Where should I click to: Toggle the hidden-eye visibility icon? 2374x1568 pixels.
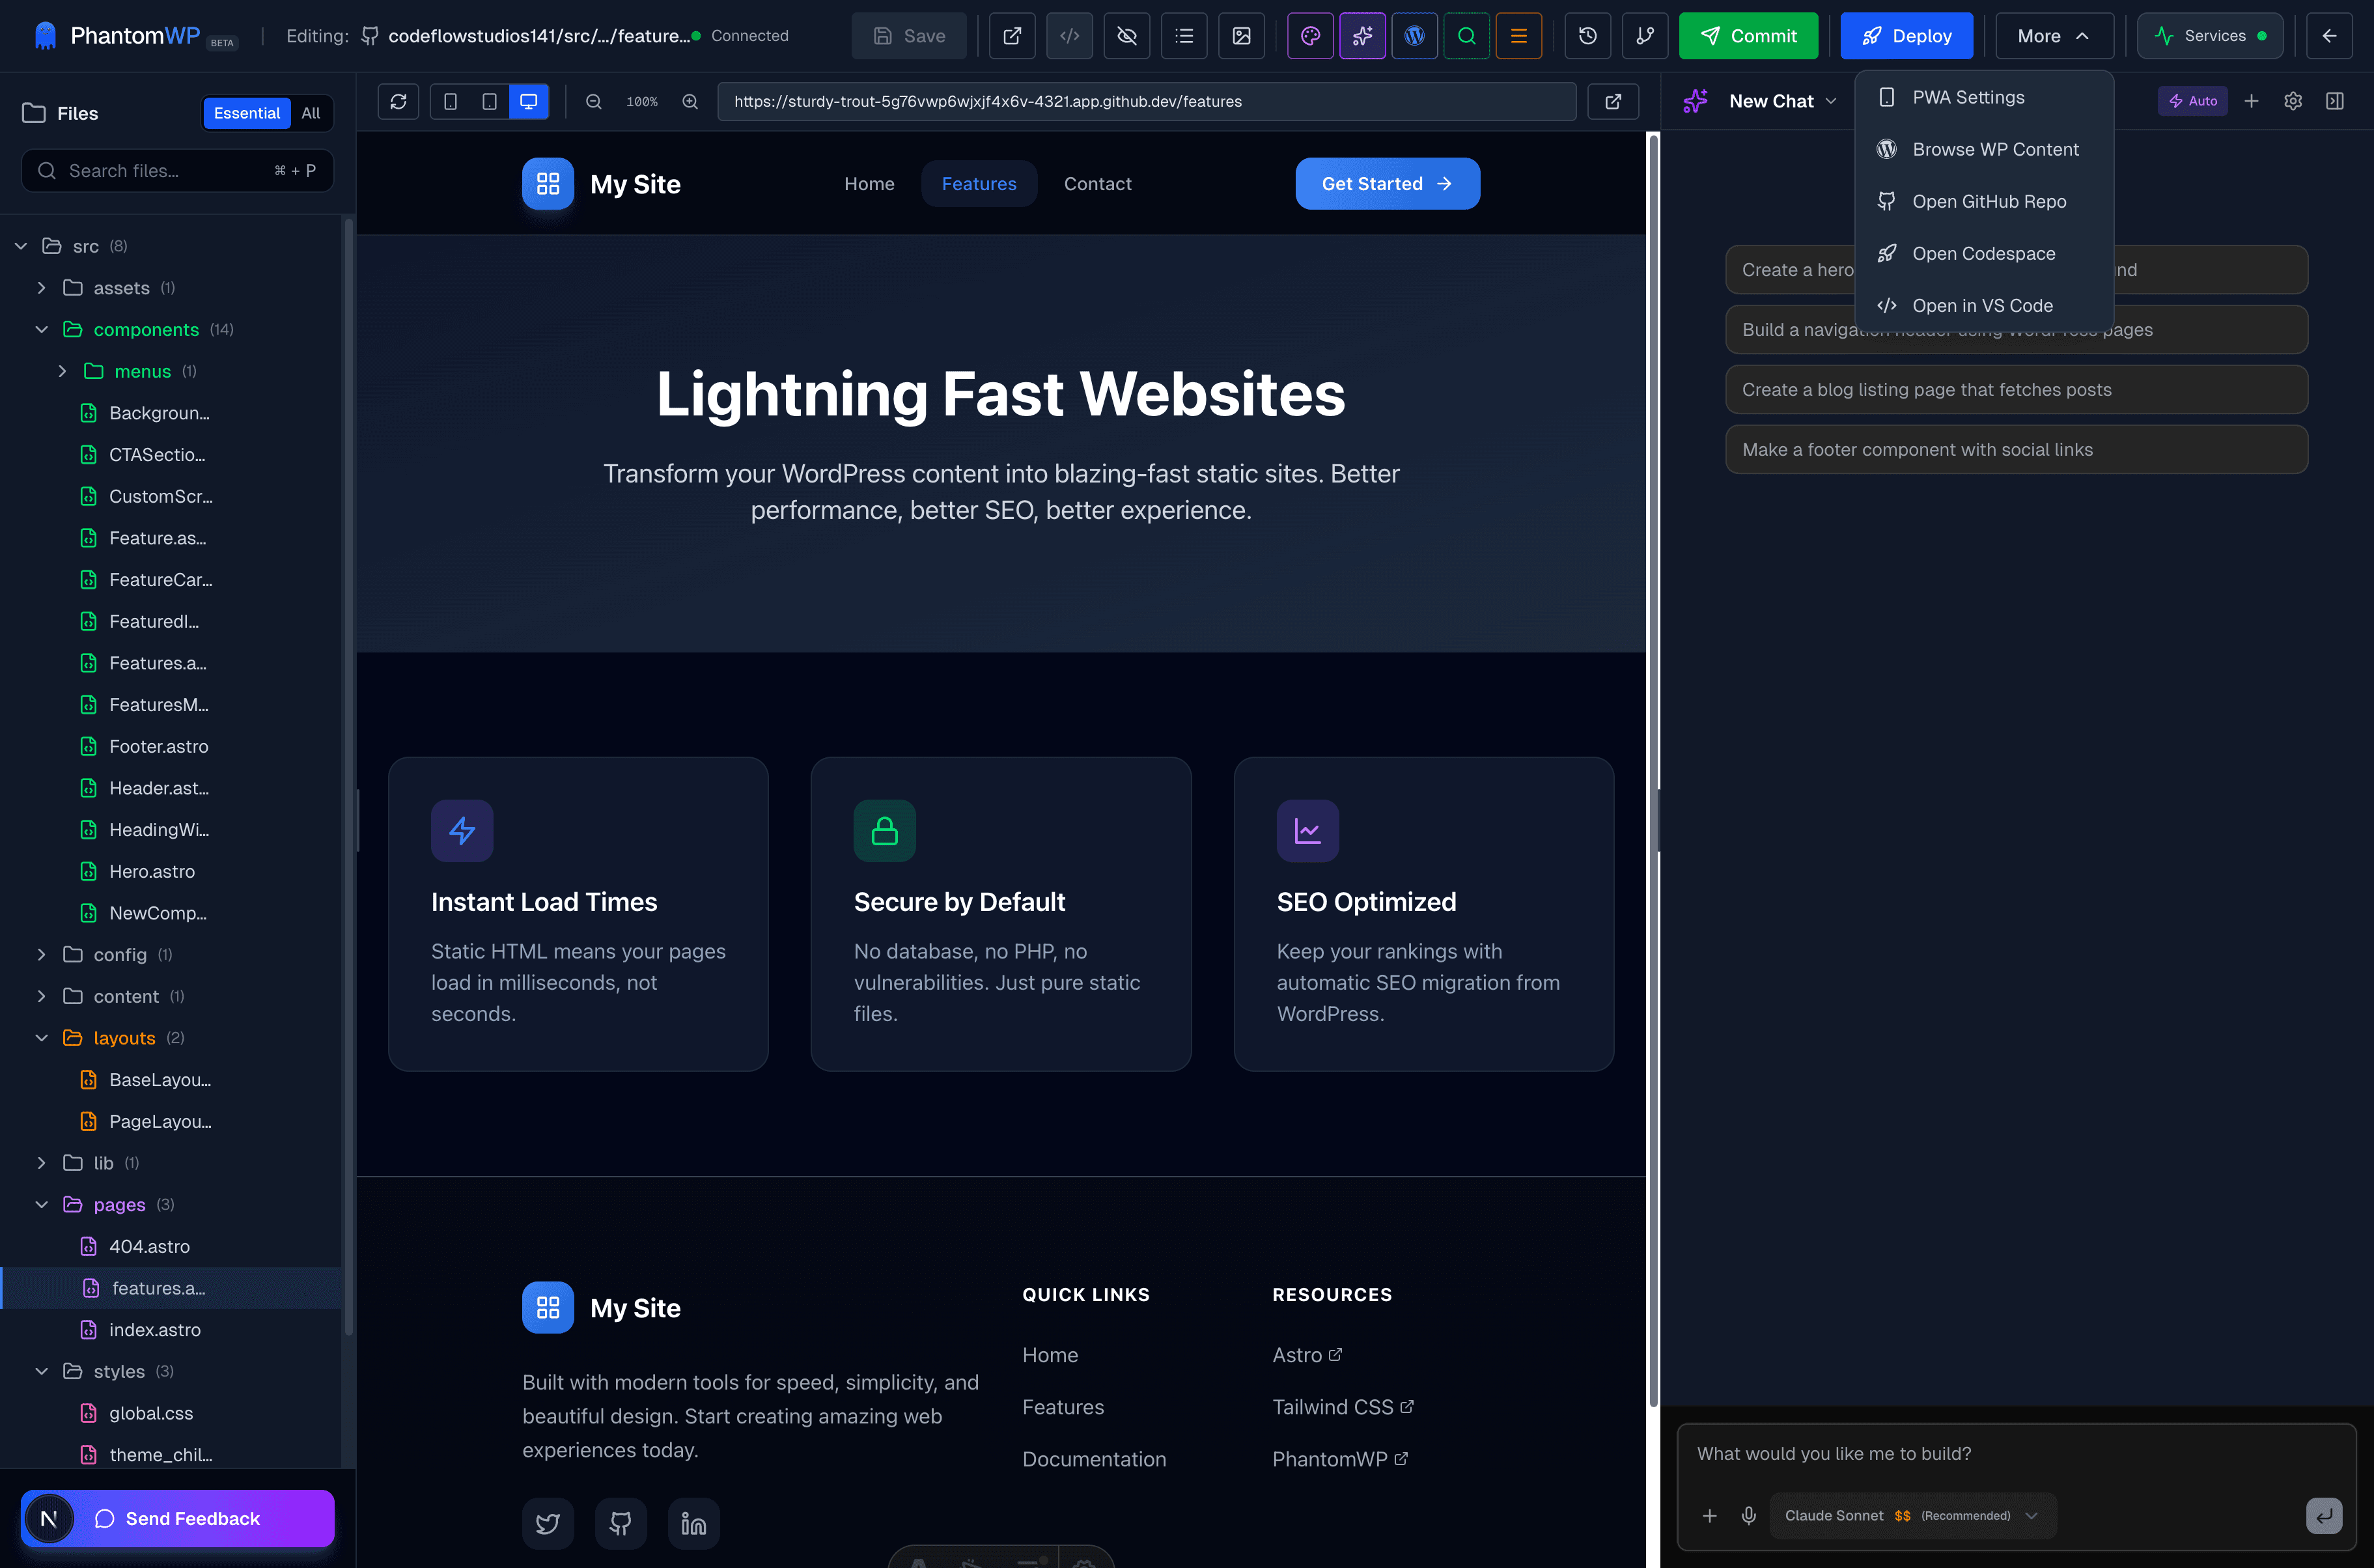coord(1127,36)
